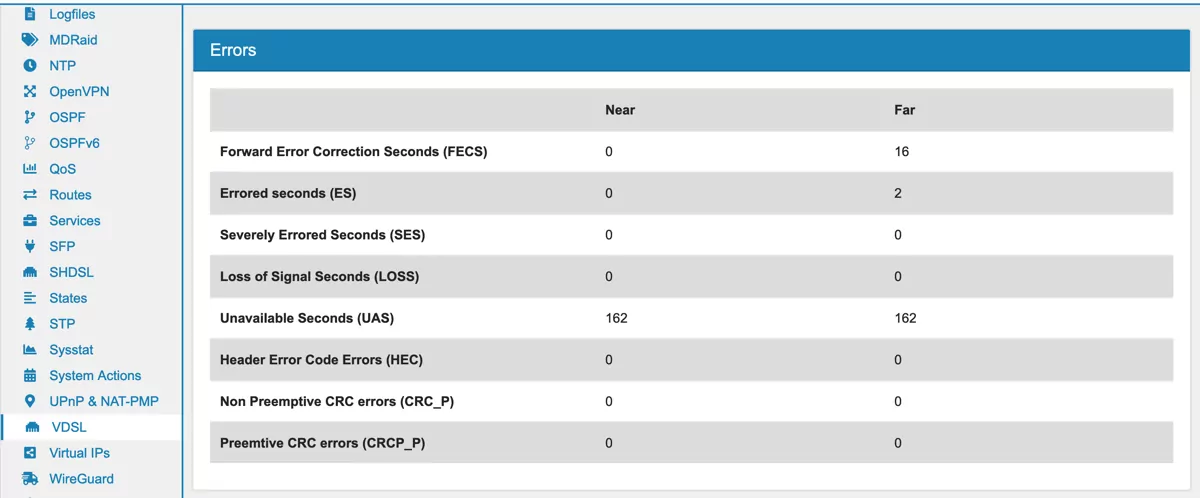Click Non Preemptive CRC errors (CRC_P) label
Image resolution: width=1200 pixels, height=498 pixels.
pos(337,401)
